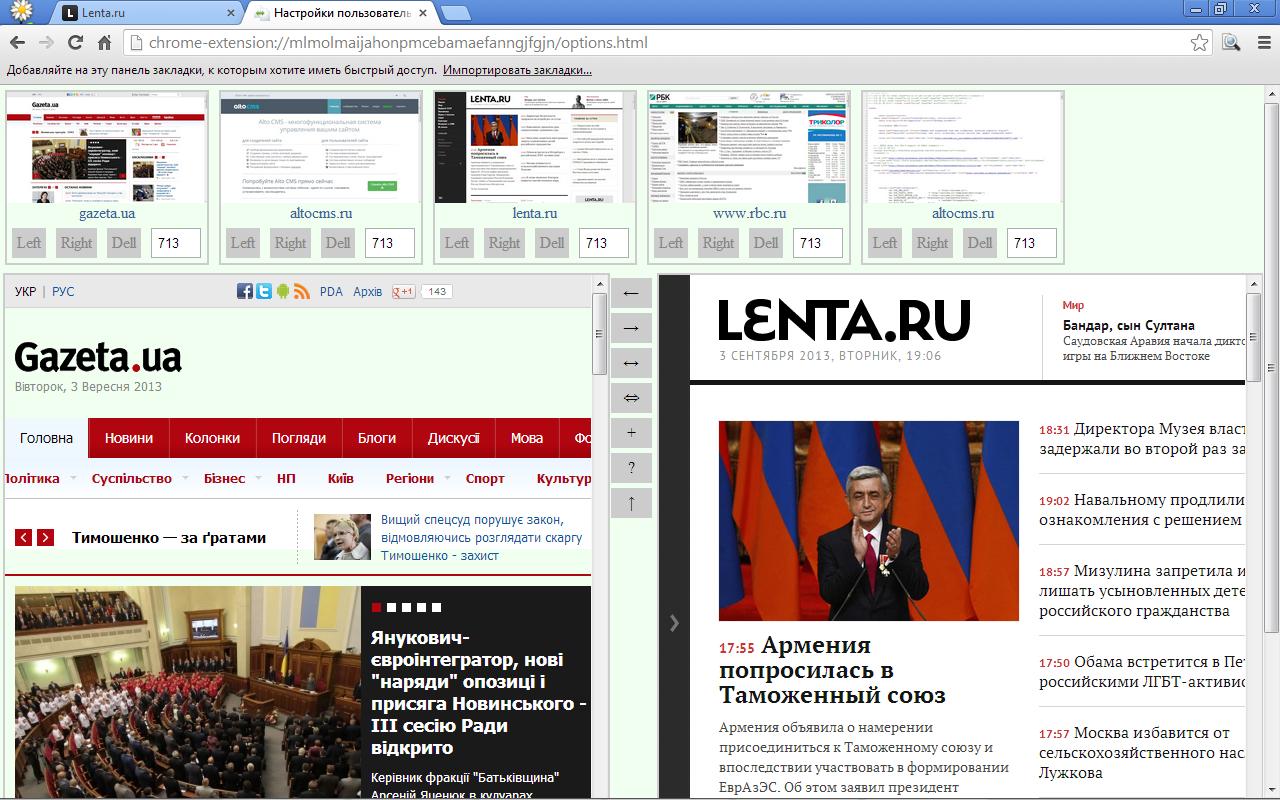Open the Блоги tab on Gazeta.ua

point(377,438)
